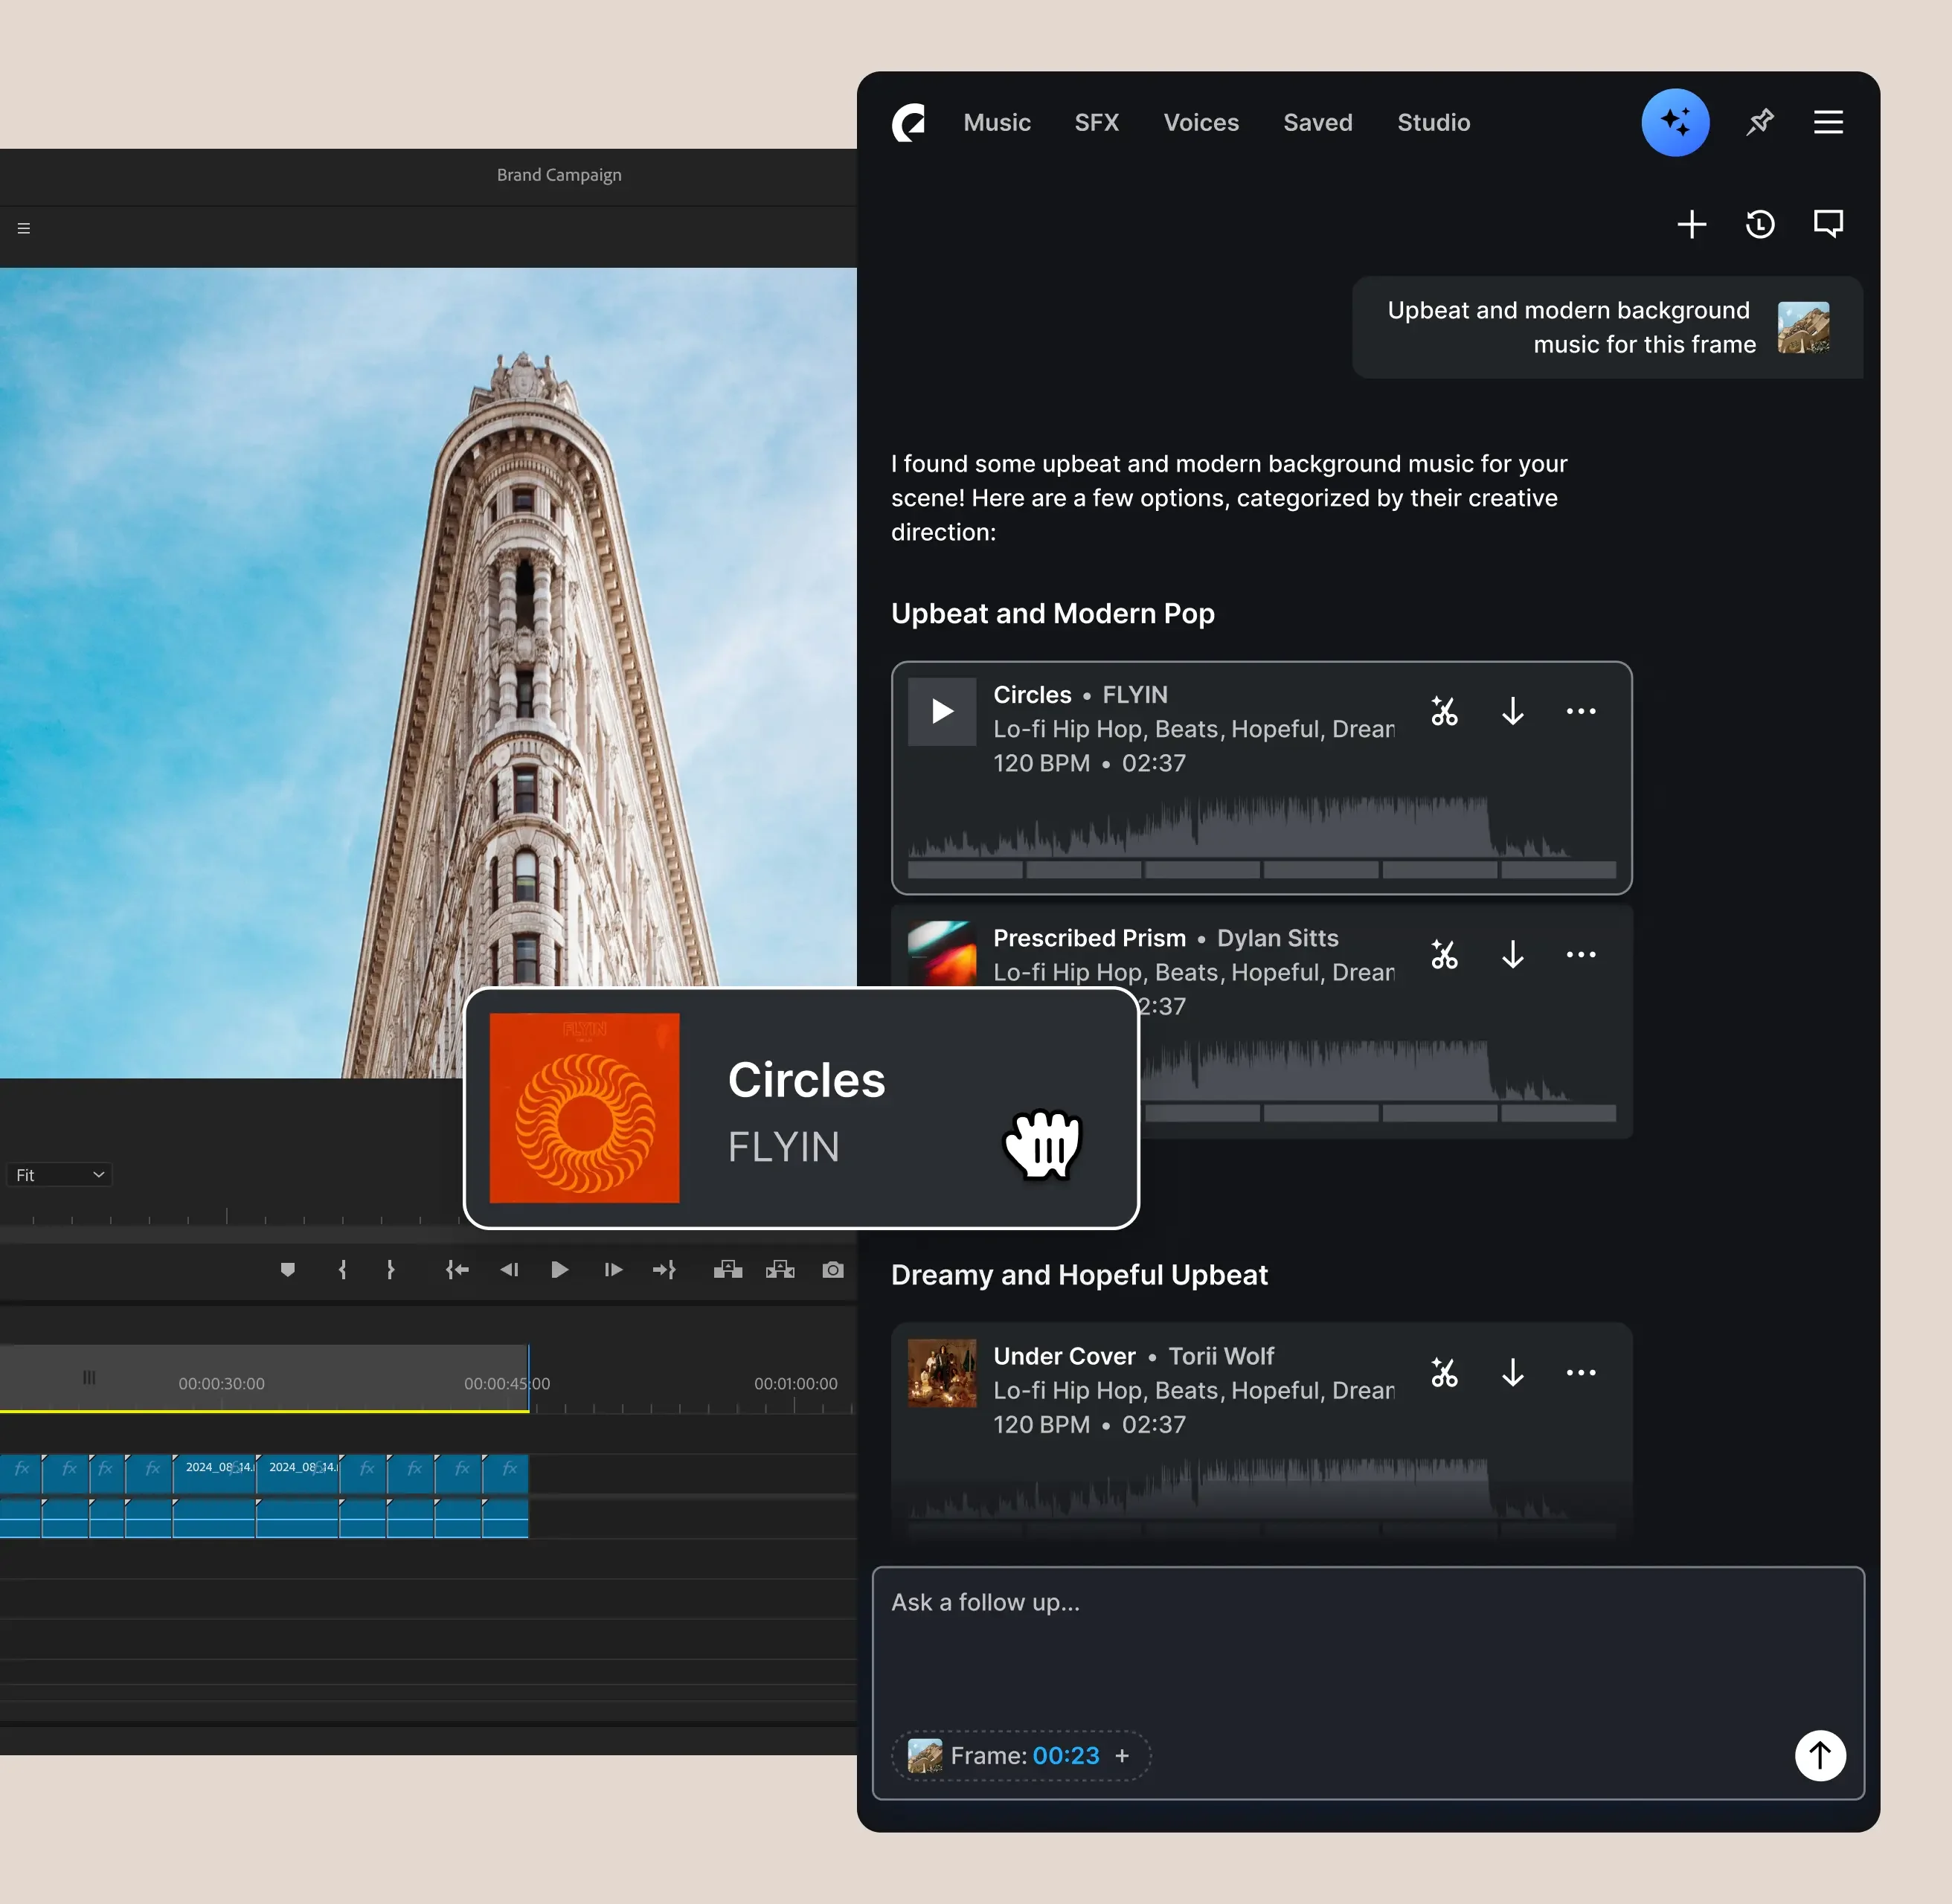Go to the Saved tab
The image size is (1952, 1904).
(x=1317, y=123)
